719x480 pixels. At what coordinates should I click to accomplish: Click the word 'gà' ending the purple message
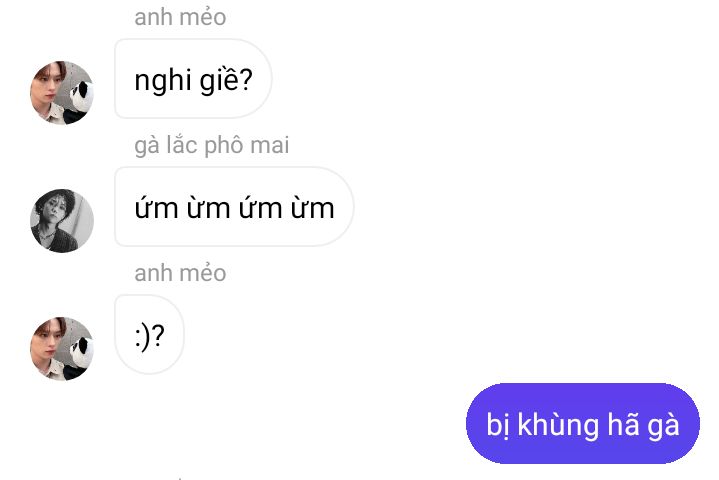(x=663, y=425)
